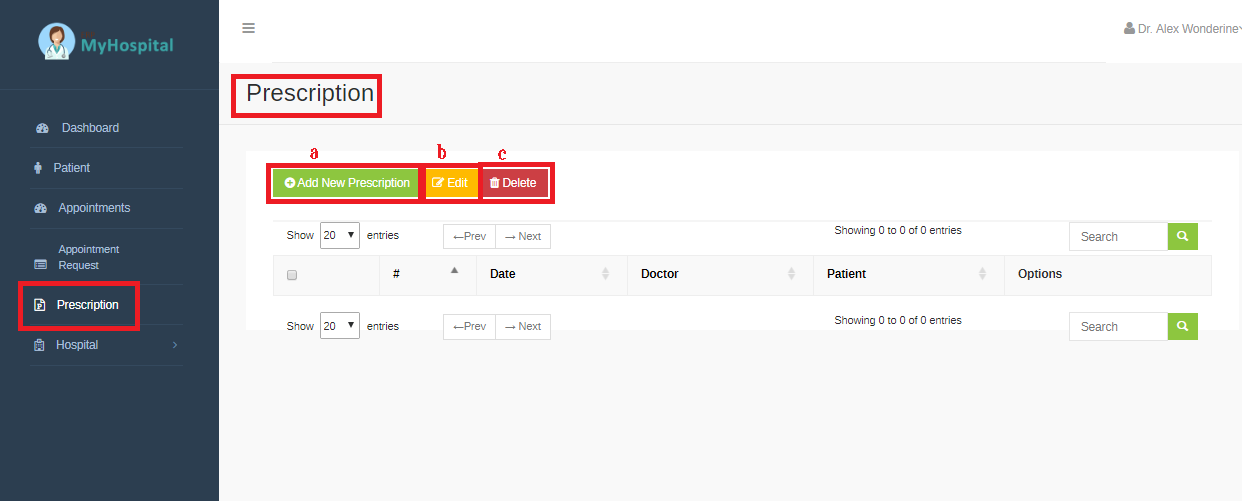Click the bottom Prev pagination button
Viewport: 1242px width, 501px height.
[x=469, y=327]
